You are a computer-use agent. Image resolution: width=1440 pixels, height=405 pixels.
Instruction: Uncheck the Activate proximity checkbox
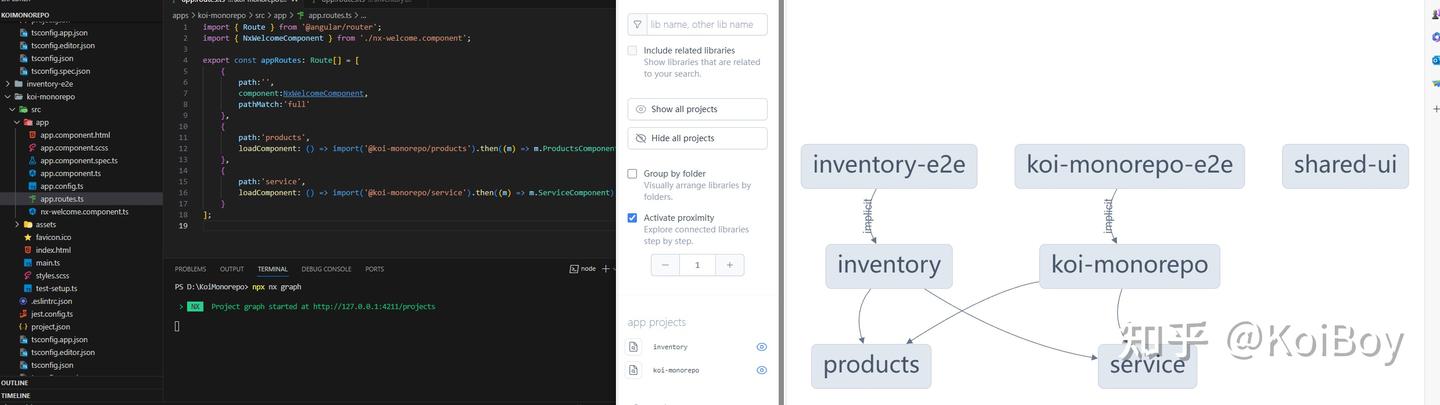[632, 218]
